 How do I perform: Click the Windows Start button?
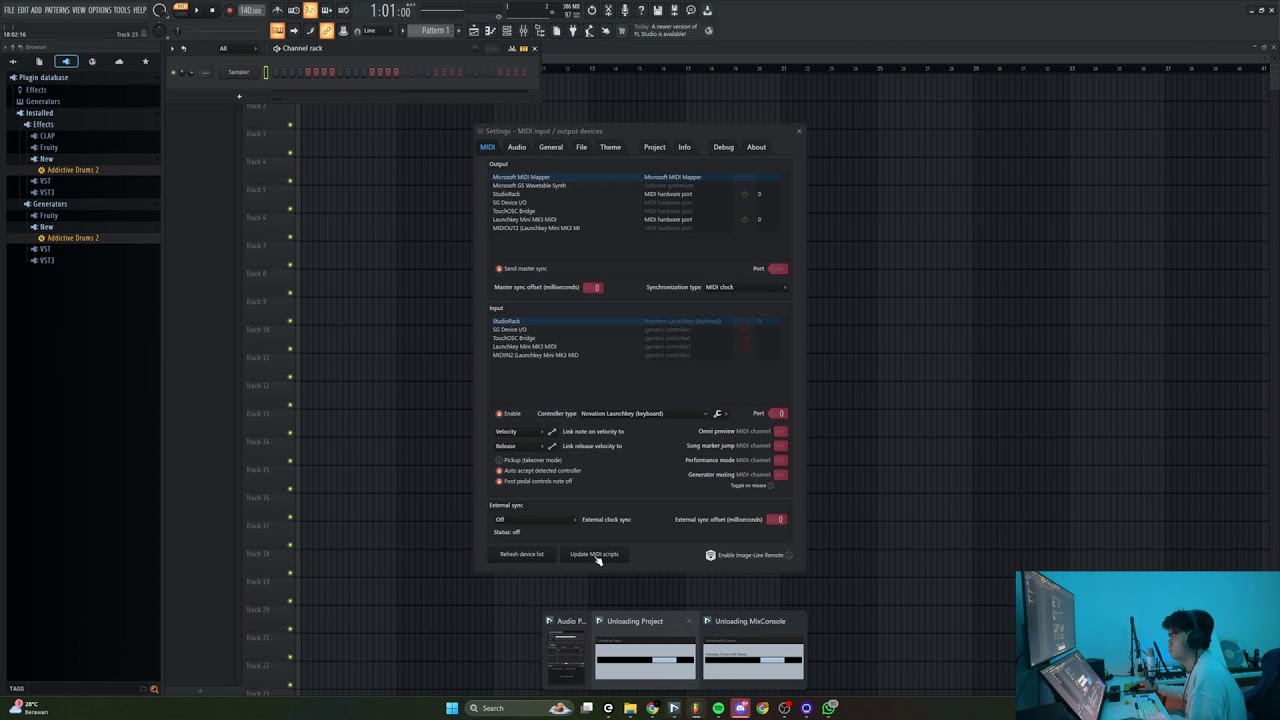click(x=452, y=708)
